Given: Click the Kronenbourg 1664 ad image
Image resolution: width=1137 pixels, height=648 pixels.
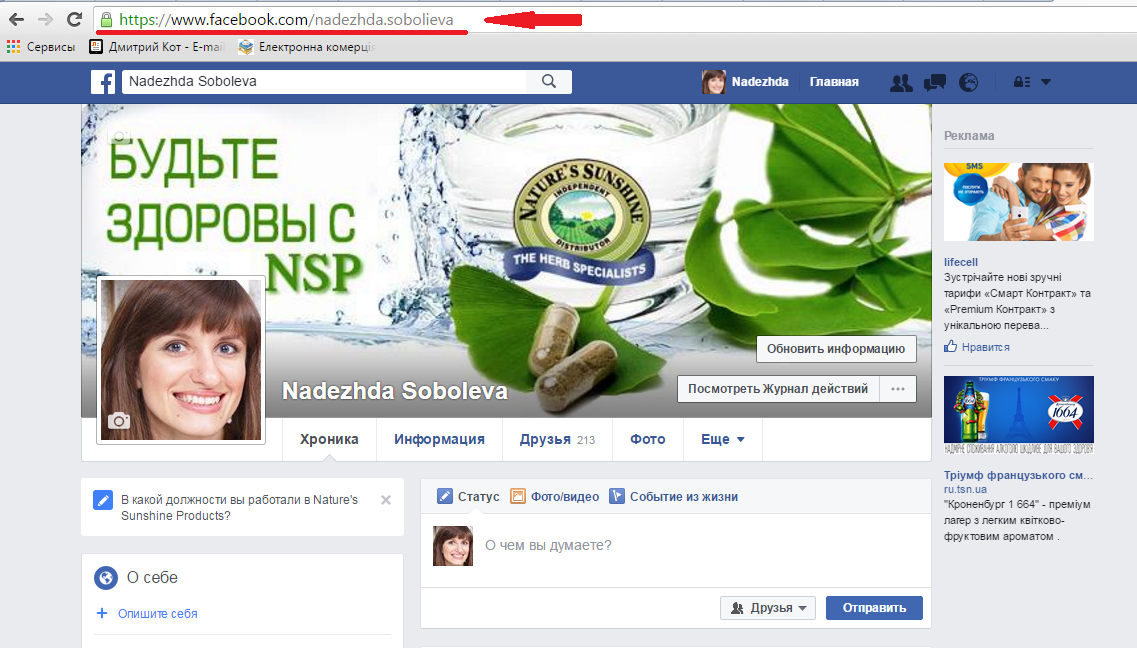Looking at the screenshot, I should coord(1019,415).
